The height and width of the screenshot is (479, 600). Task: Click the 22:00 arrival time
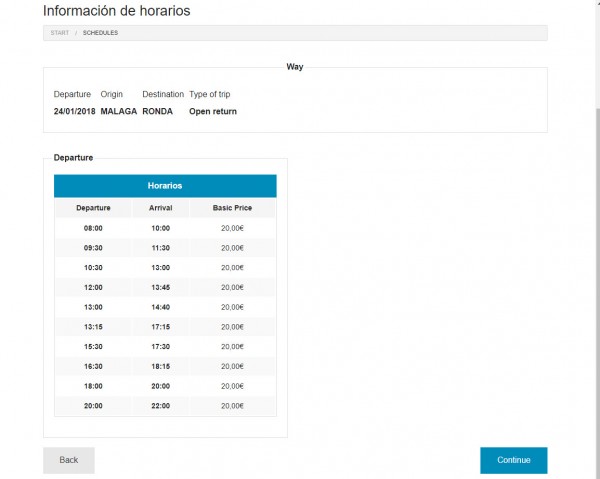coord(161,406)
